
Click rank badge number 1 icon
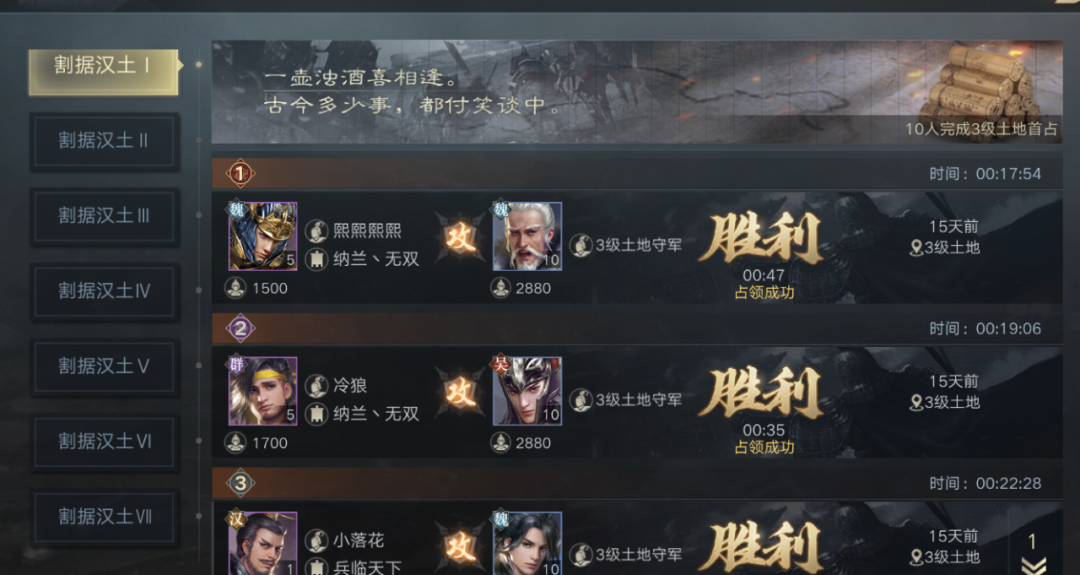click(x=240, y=174)
